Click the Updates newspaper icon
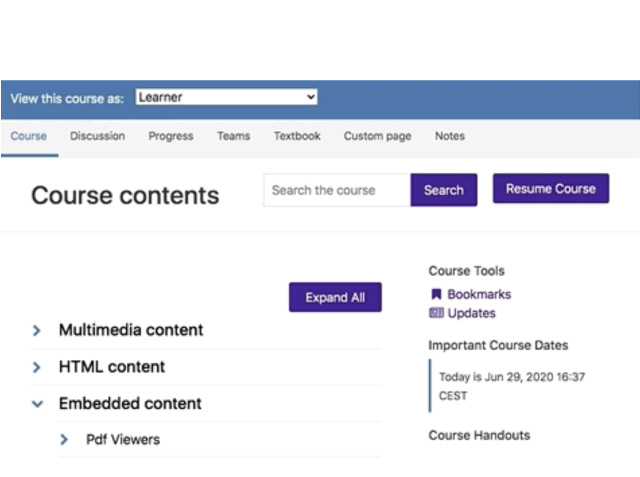 (x=436, y=313)
